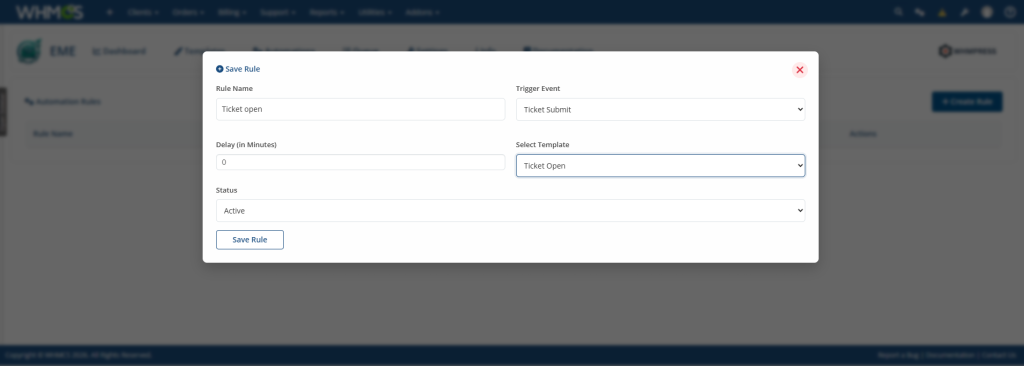The image size is (1024, 366).
Task: Click the plus icon in WHMCS navbar
Action: pyautogui.click(x=110, y=12)
